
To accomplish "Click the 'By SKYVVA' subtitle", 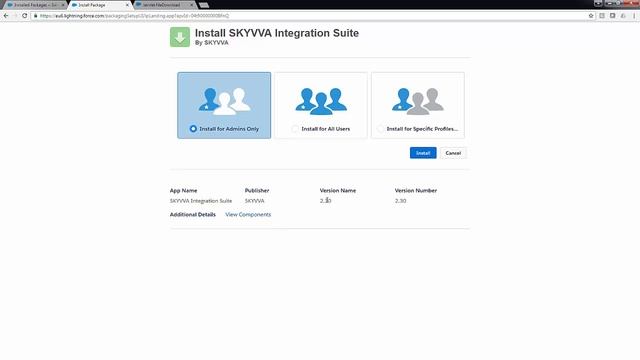I will [x=211, y=43].
